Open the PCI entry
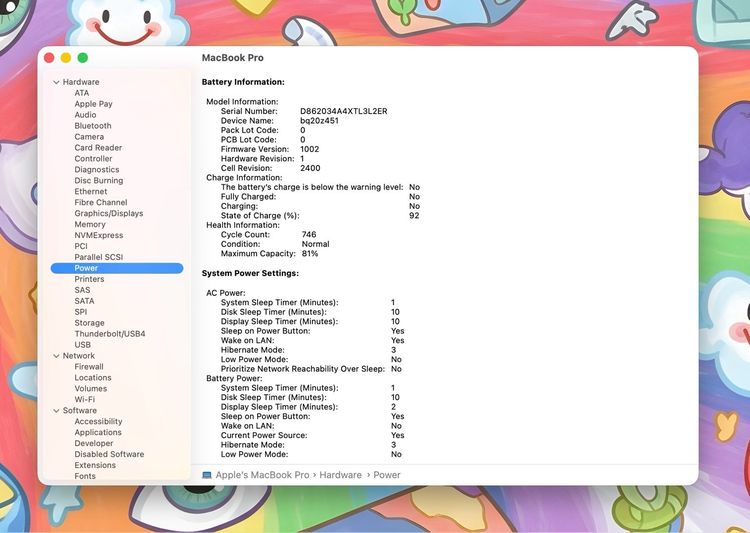 coord(81,246)
